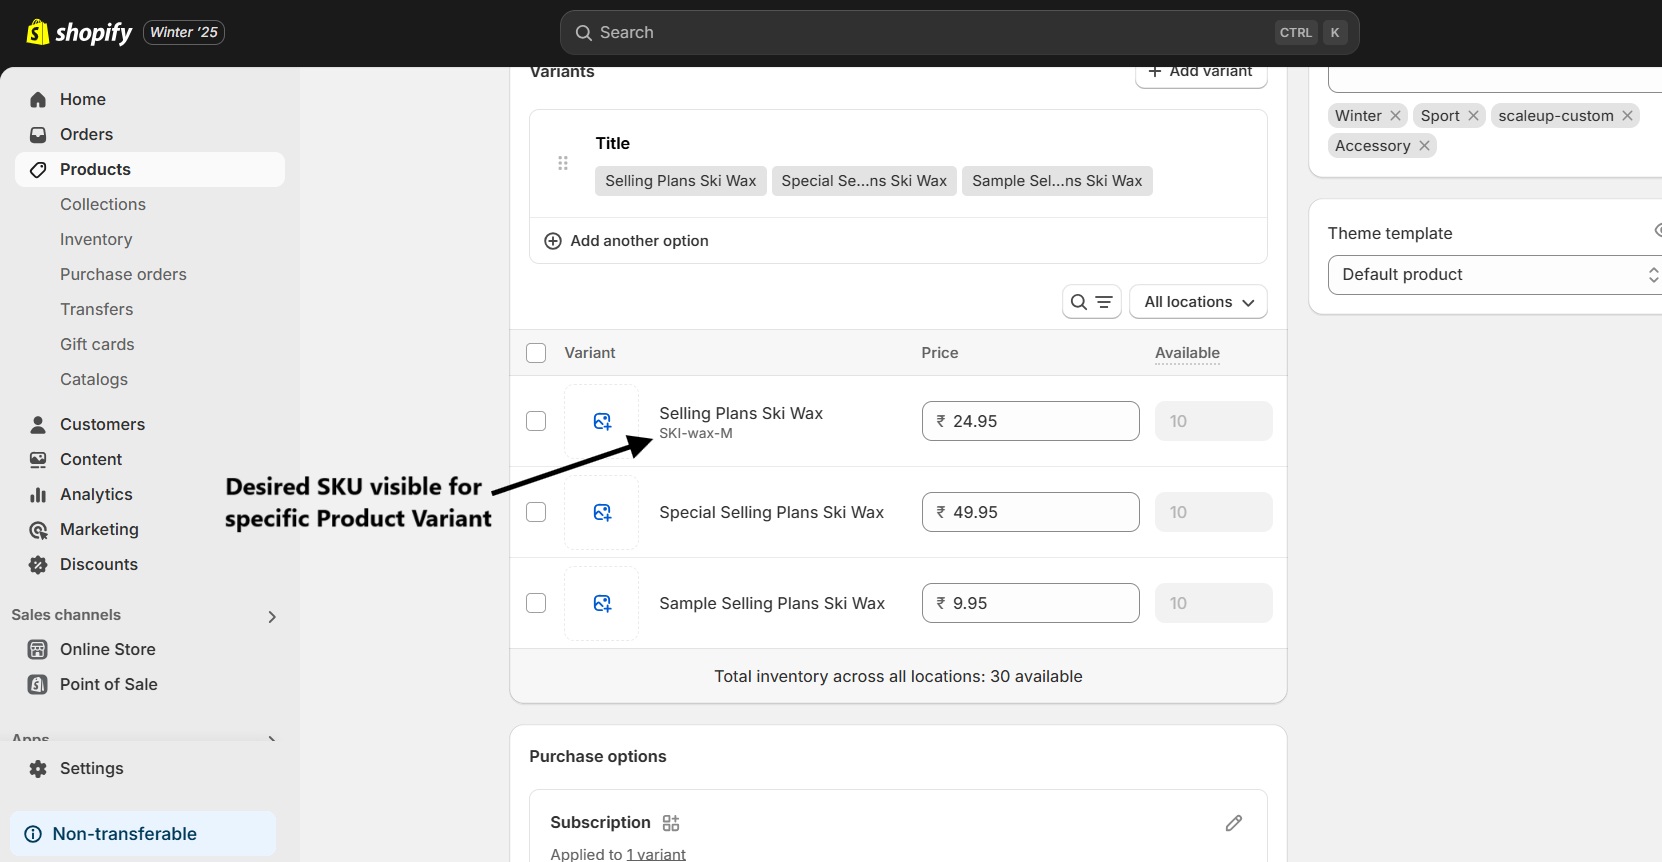
Task: Check the Selling Plans Ski Wax variant checkbox
Action: [536, 421]
